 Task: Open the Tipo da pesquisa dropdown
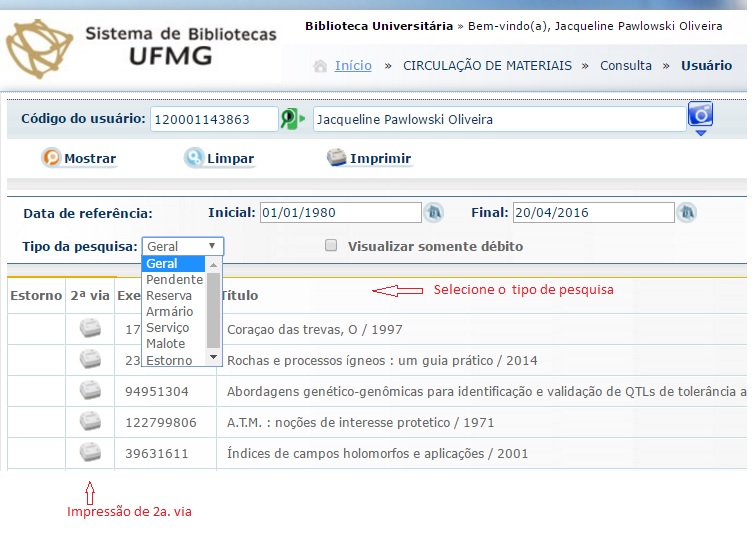(x=183, y=246)
